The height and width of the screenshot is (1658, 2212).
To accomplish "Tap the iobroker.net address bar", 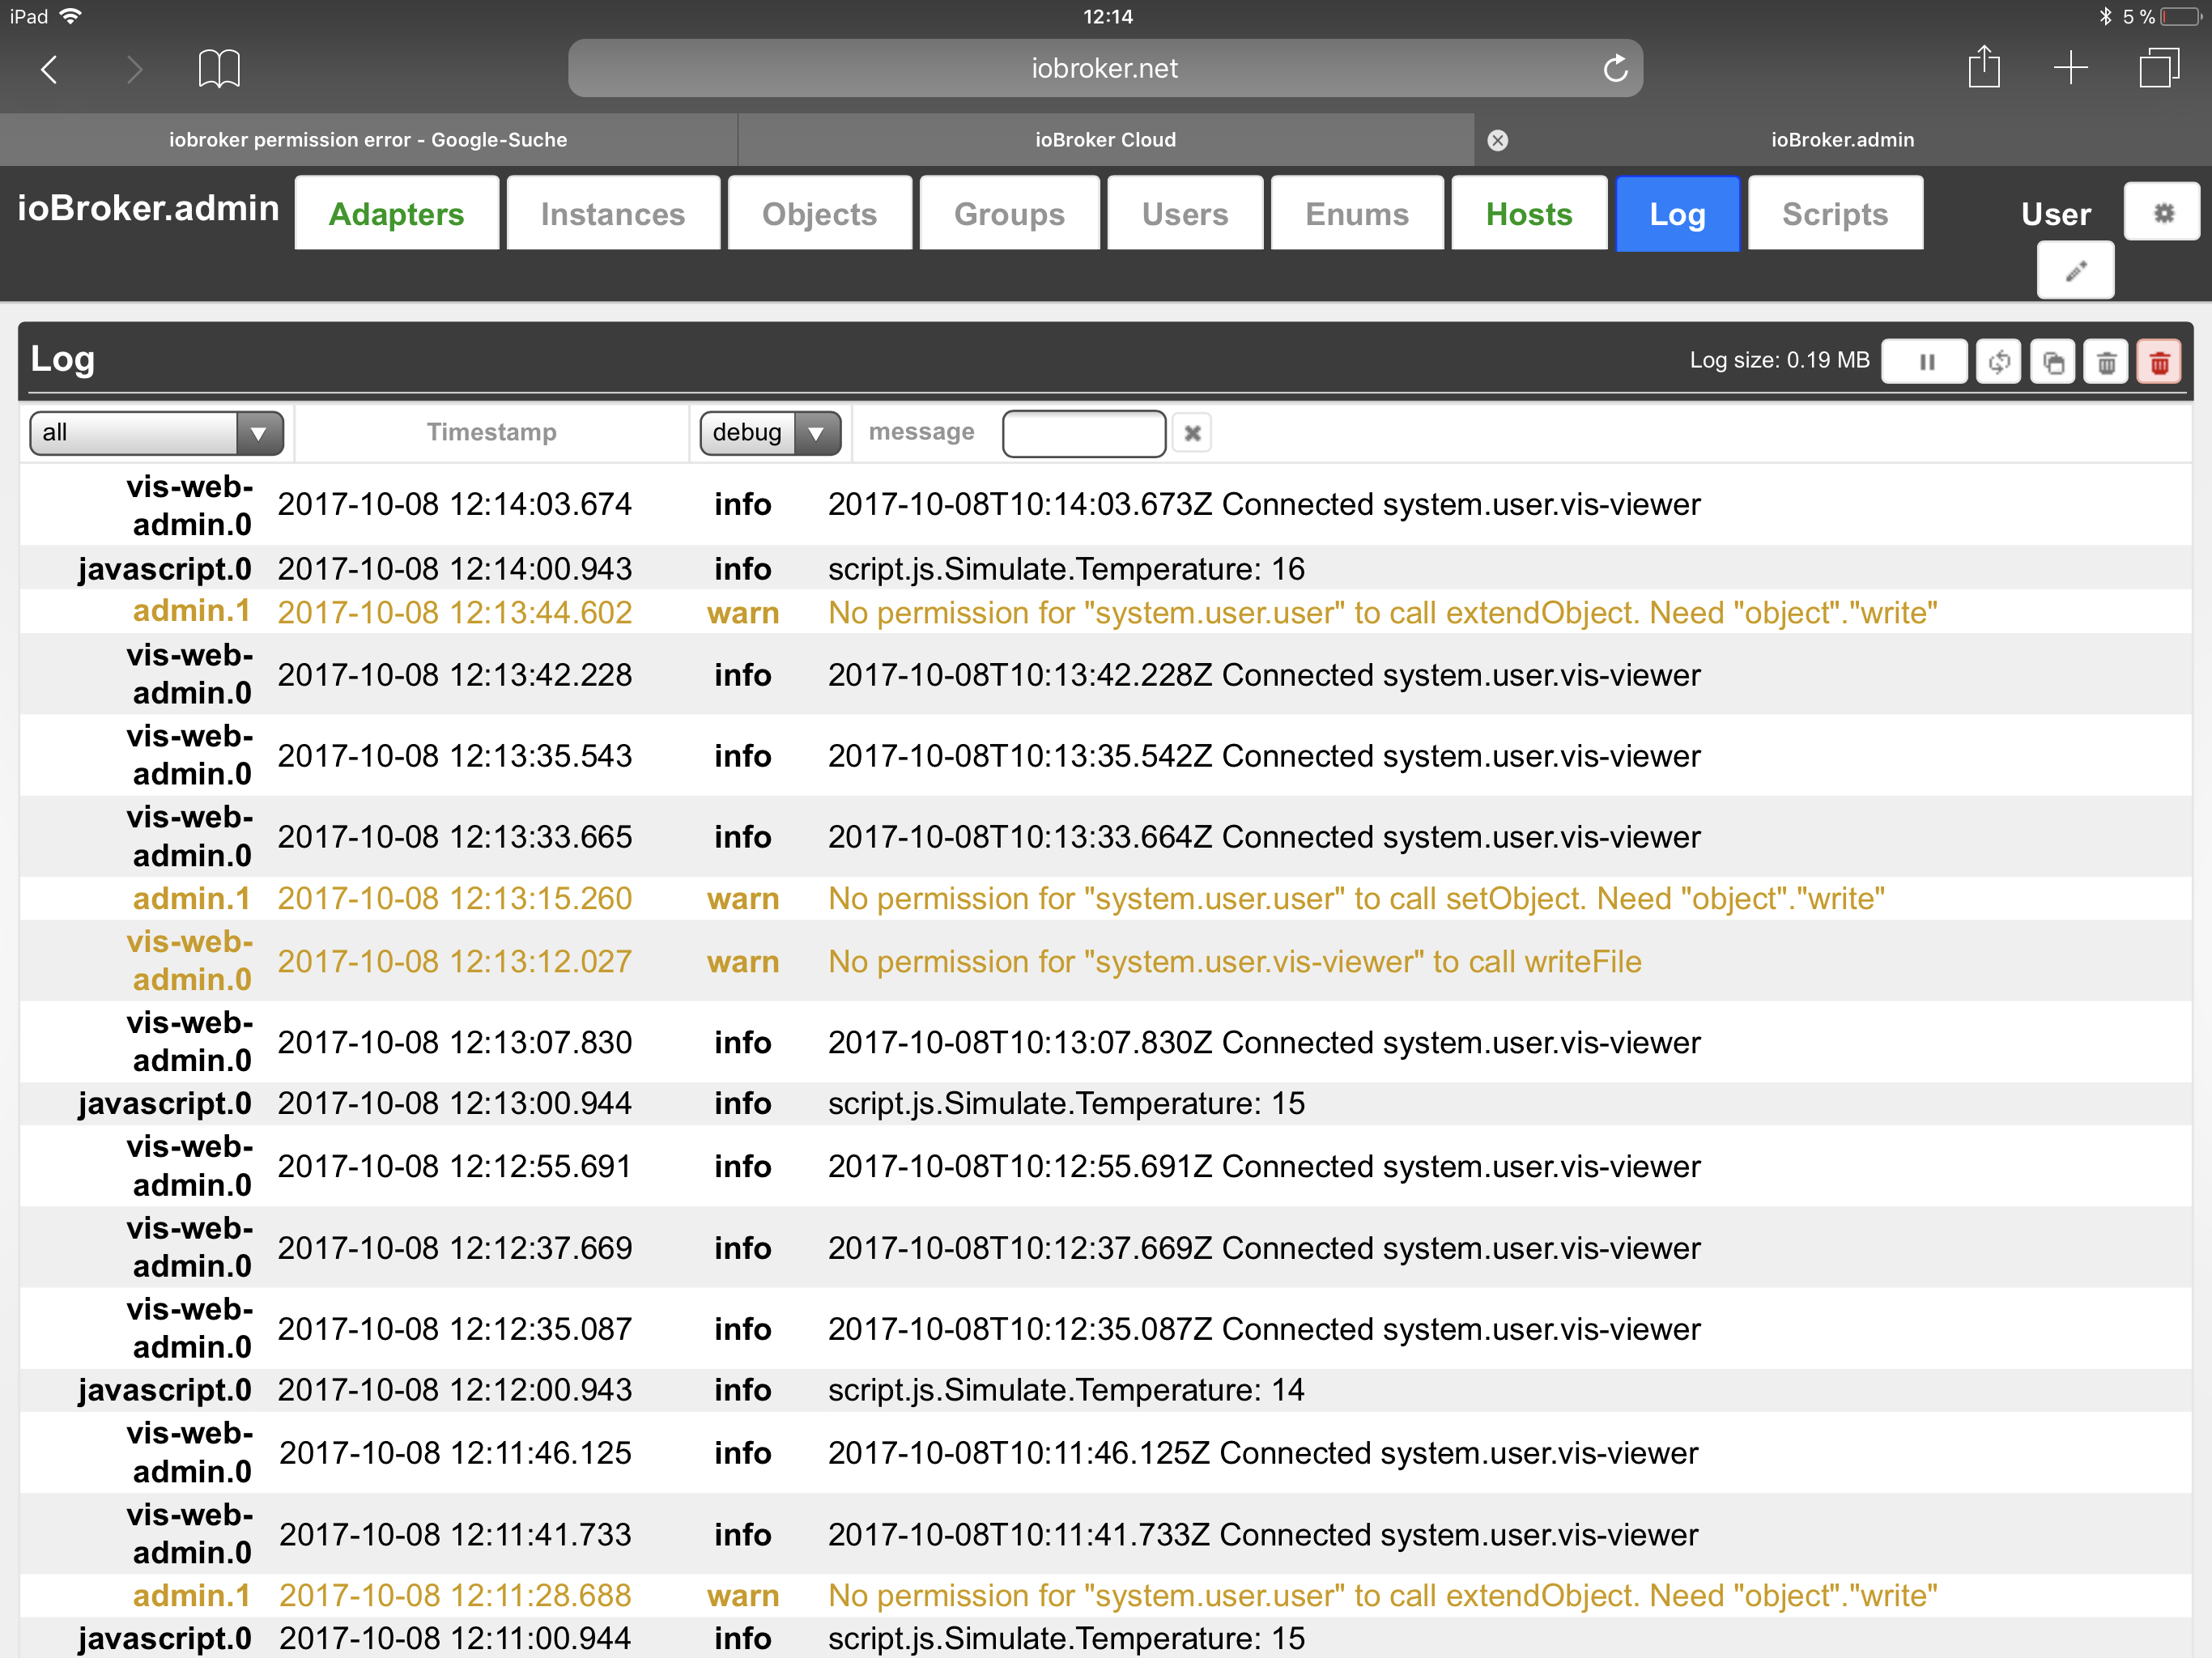I will click(x=1105, y=68).
